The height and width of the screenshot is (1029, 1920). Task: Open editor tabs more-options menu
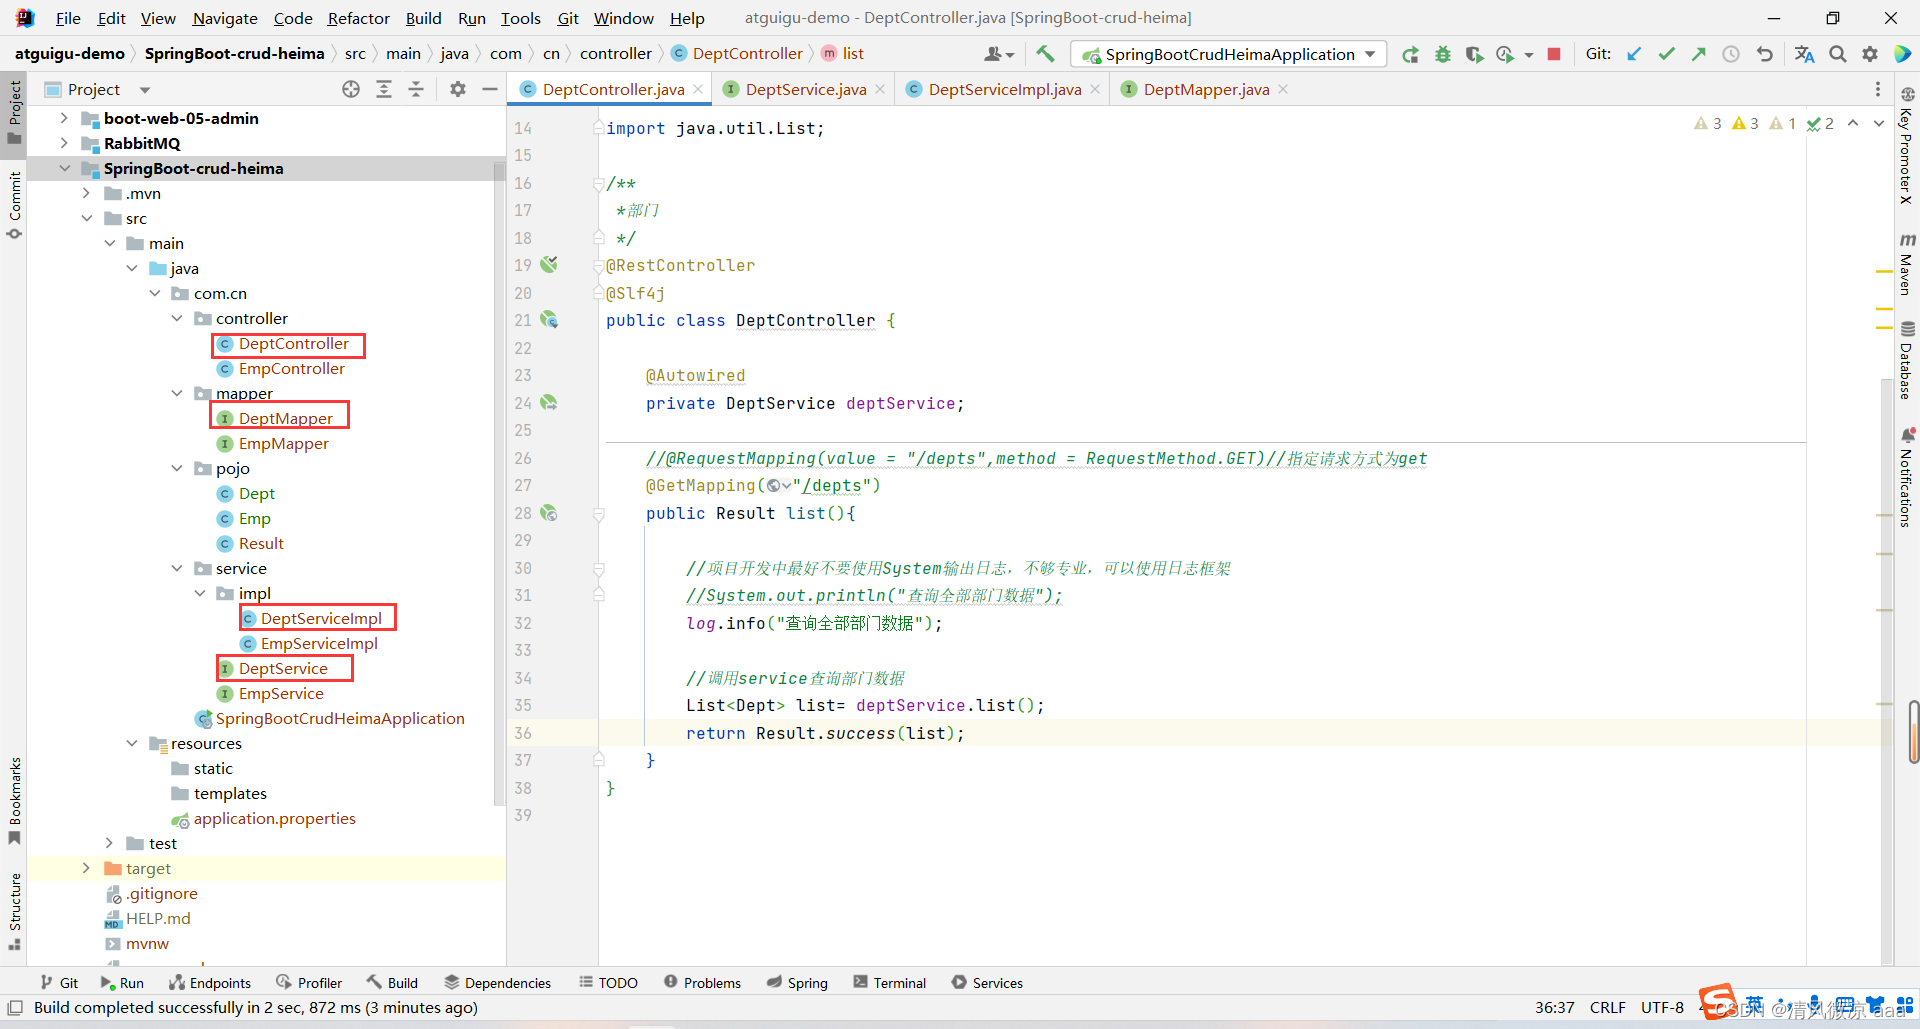[x=1878, y=89]
